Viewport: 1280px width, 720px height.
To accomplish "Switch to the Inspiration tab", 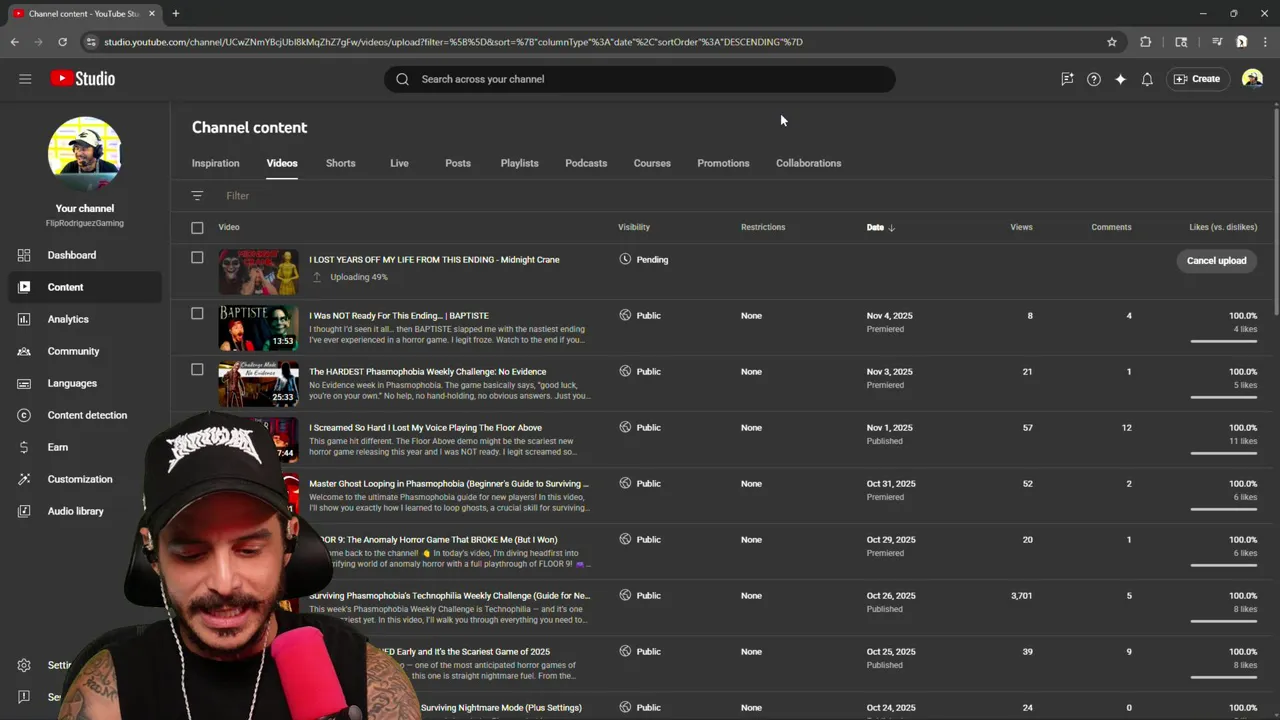I will pos(215,163).
